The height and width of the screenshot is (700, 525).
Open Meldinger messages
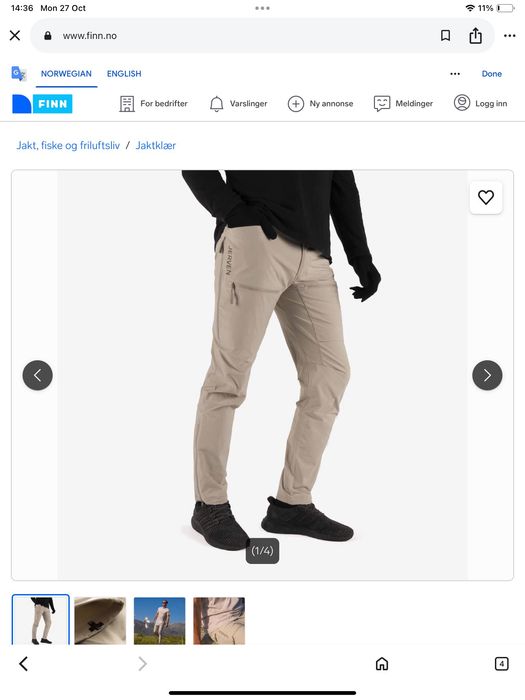pyautogui.click(x=404, y=104)
